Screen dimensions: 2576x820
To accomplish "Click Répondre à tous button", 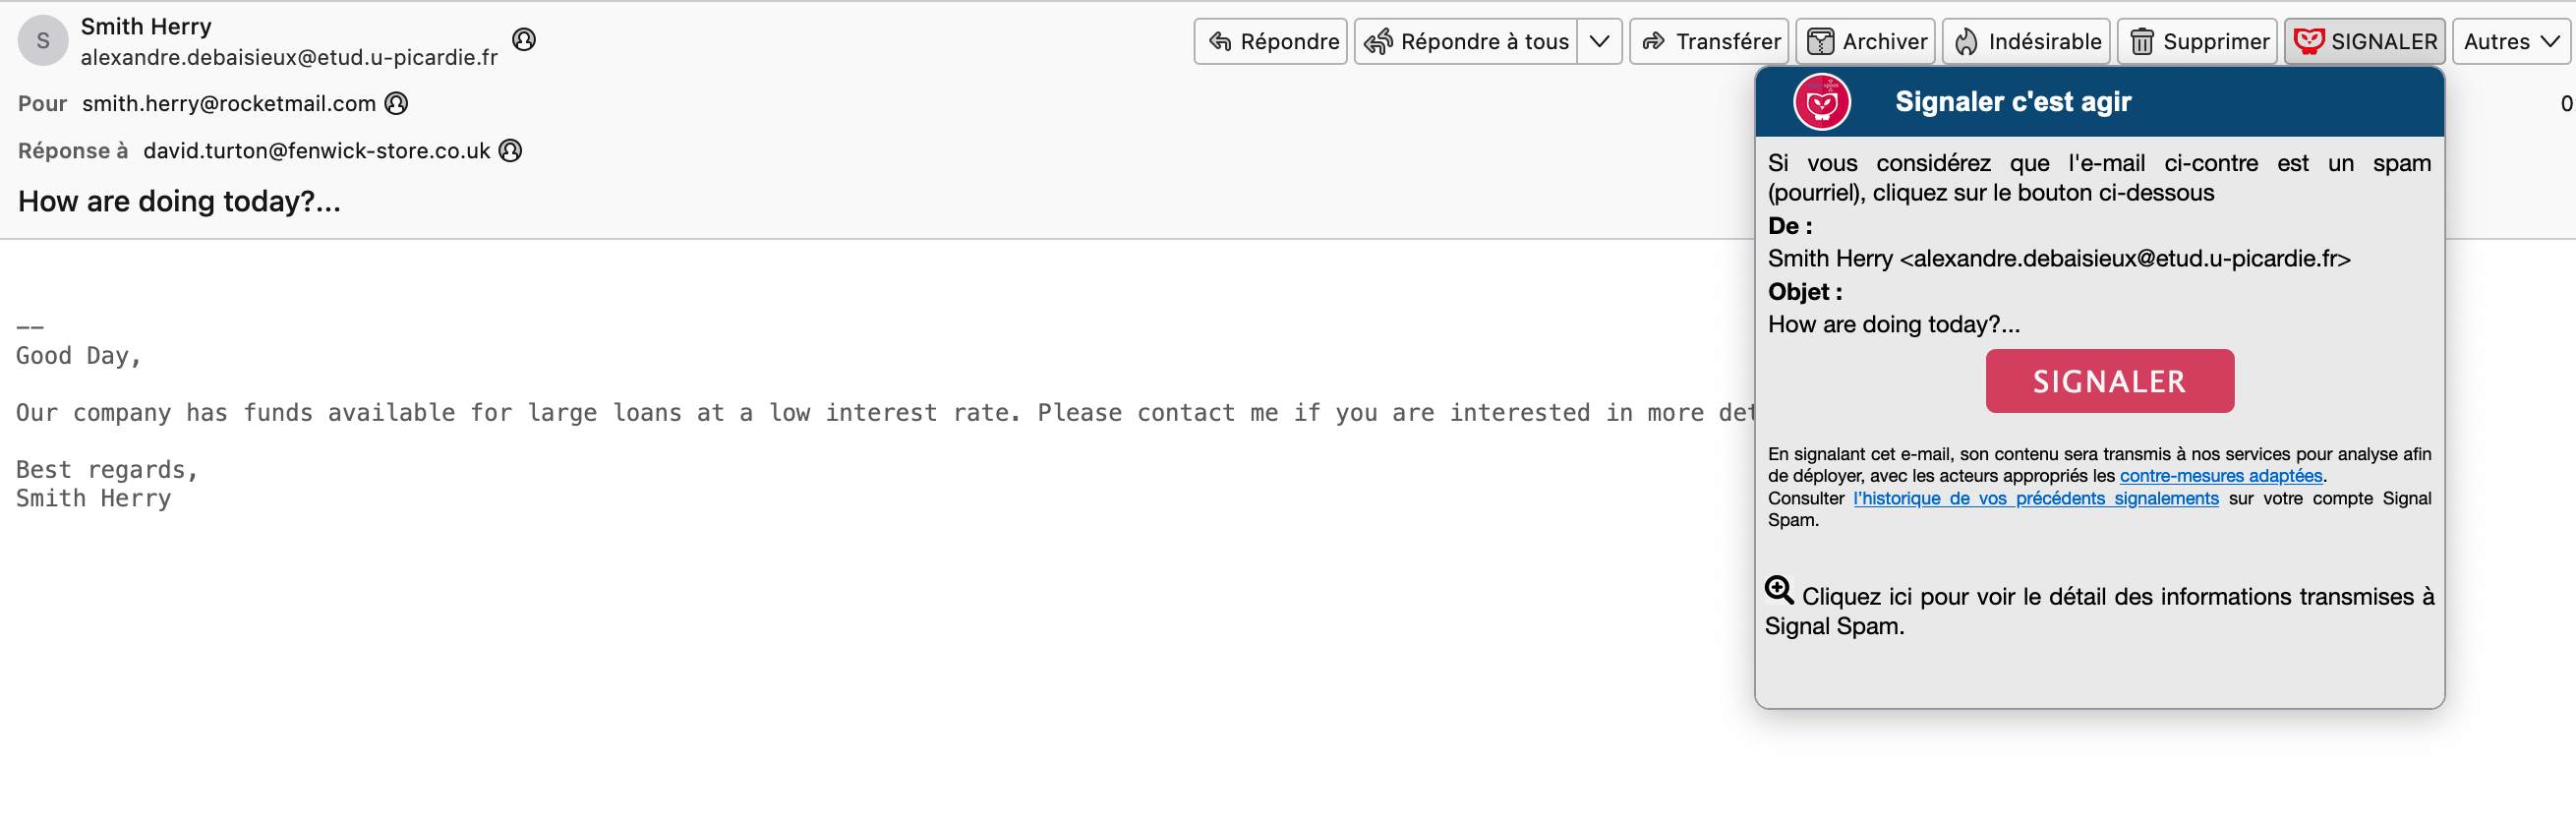I will click(1466, 41).
